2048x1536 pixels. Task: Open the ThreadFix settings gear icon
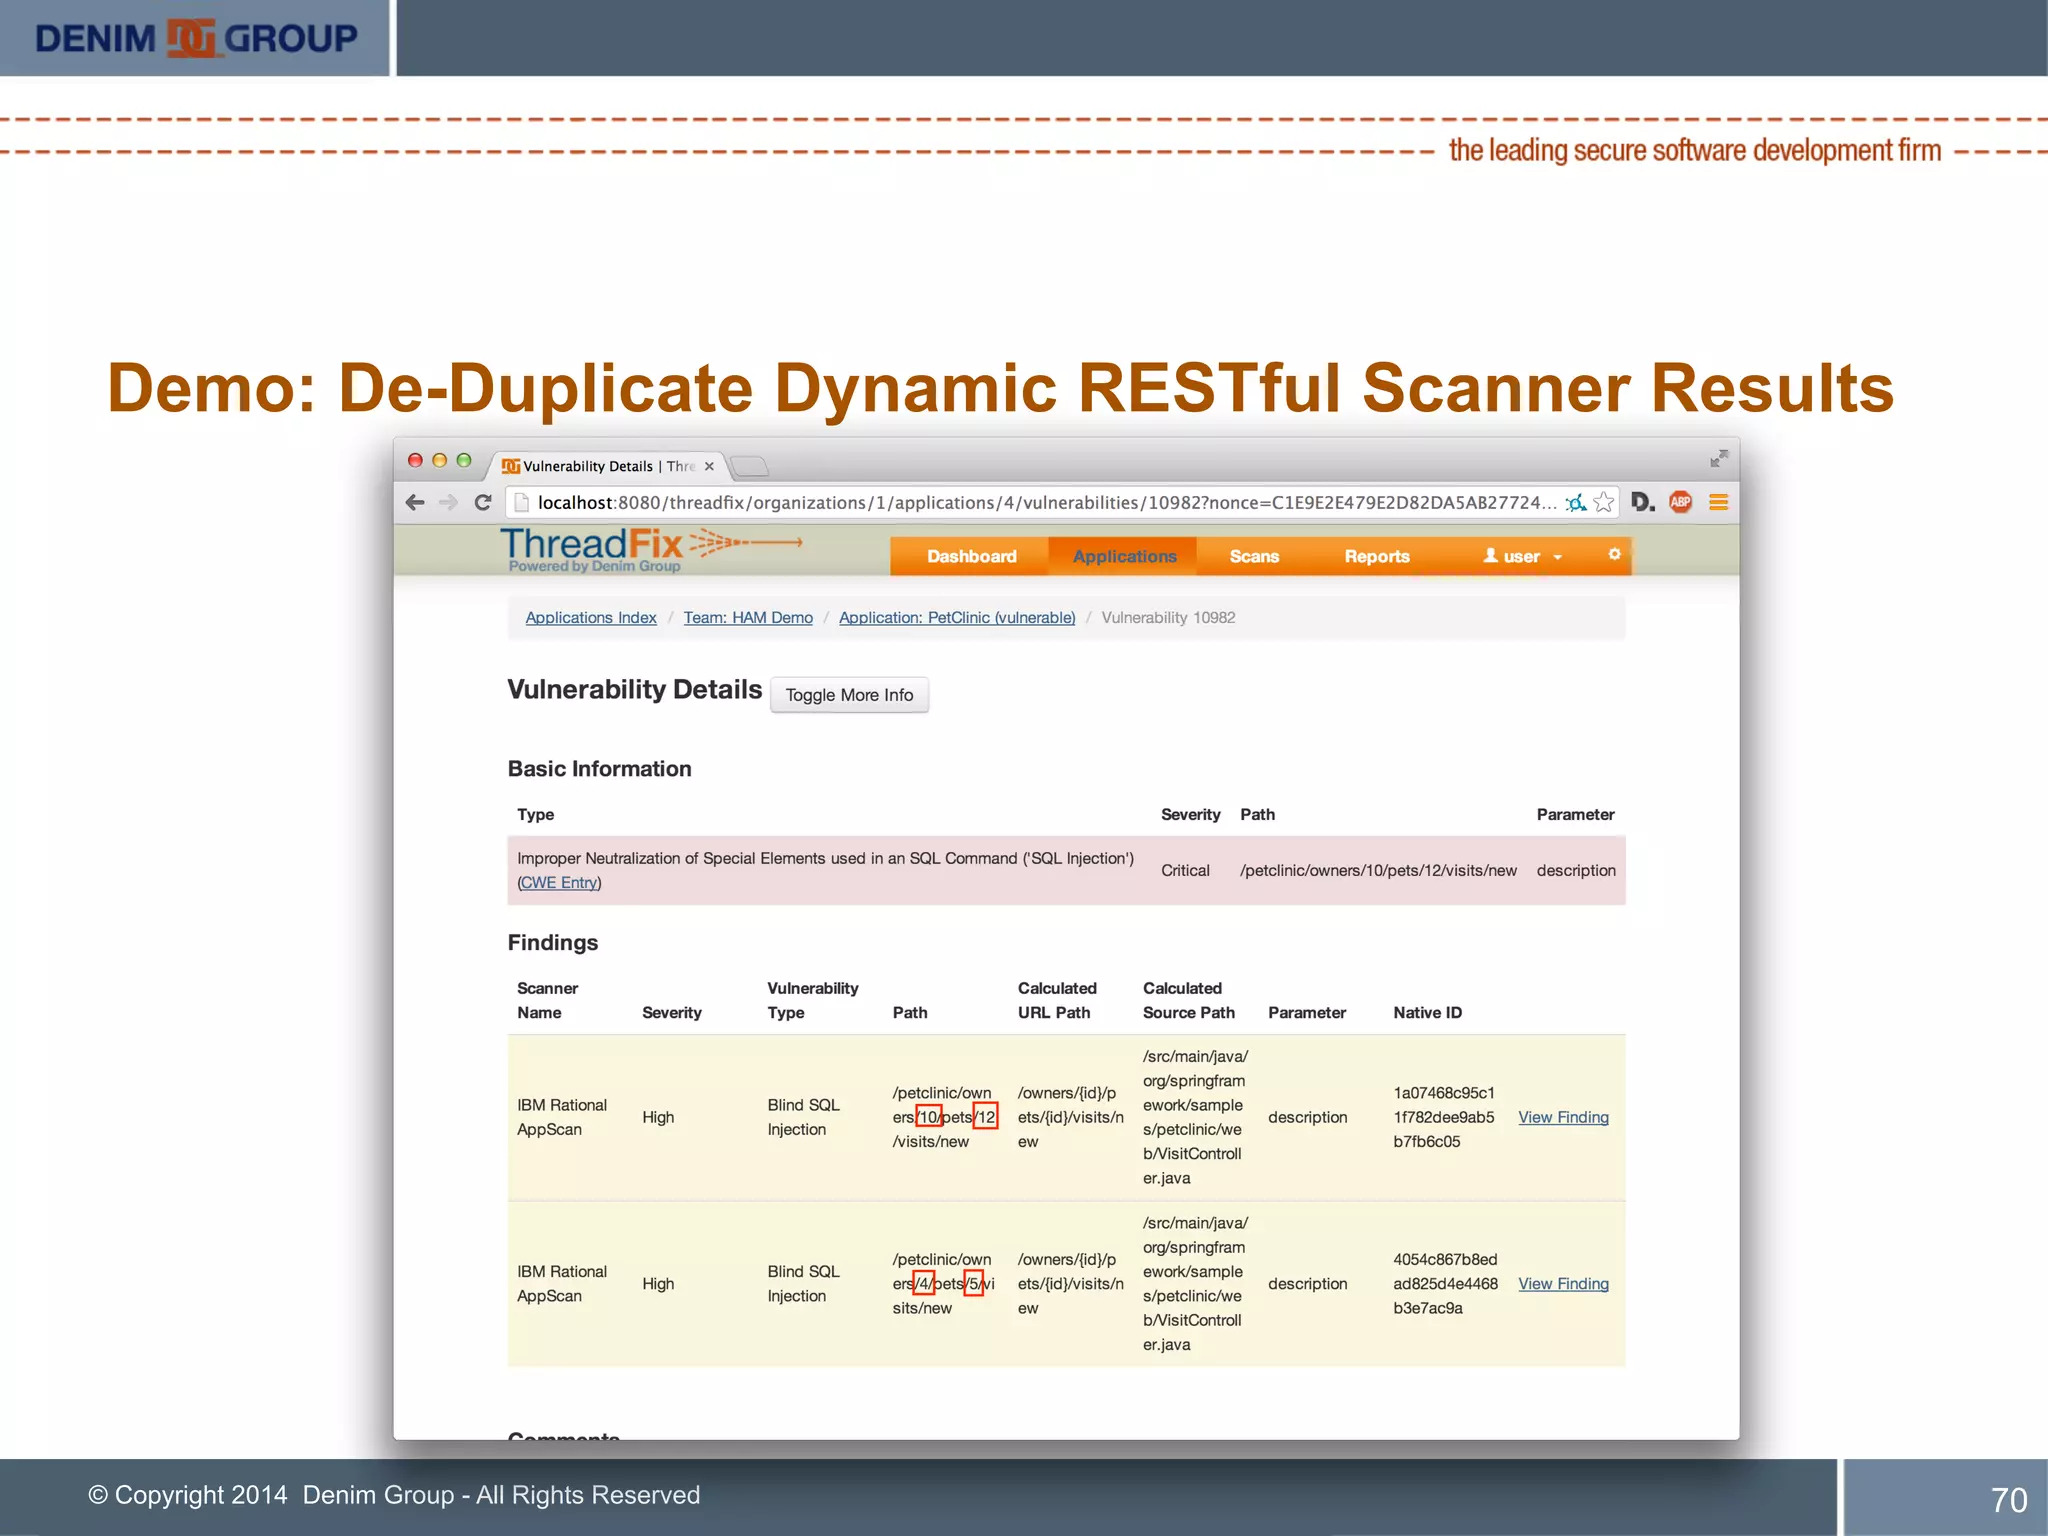pos(1614,554)
